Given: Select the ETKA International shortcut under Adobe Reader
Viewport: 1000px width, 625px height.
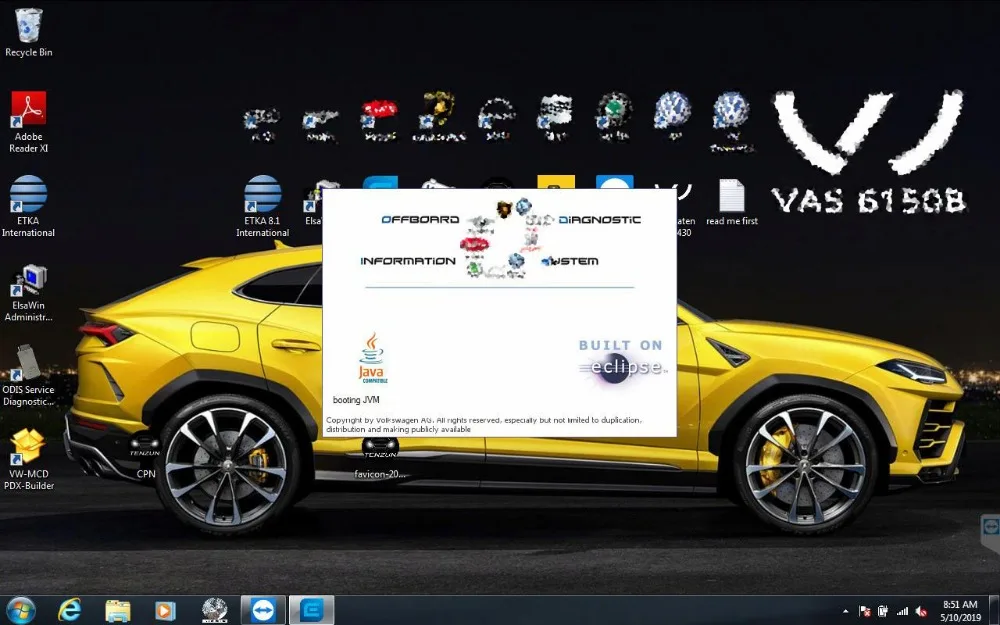Looking at the screenshot, I should [x=28, y=207].
